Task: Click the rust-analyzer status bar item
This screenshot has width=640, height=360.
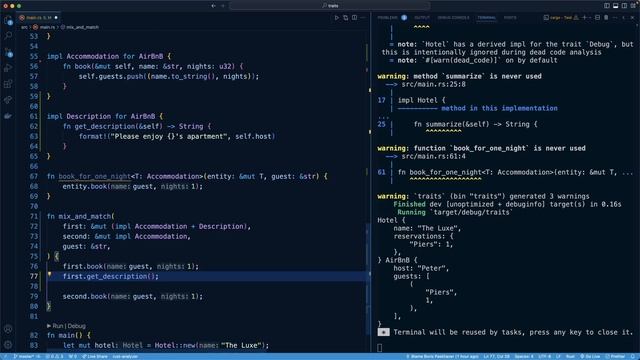Action: tap(125, 356)
